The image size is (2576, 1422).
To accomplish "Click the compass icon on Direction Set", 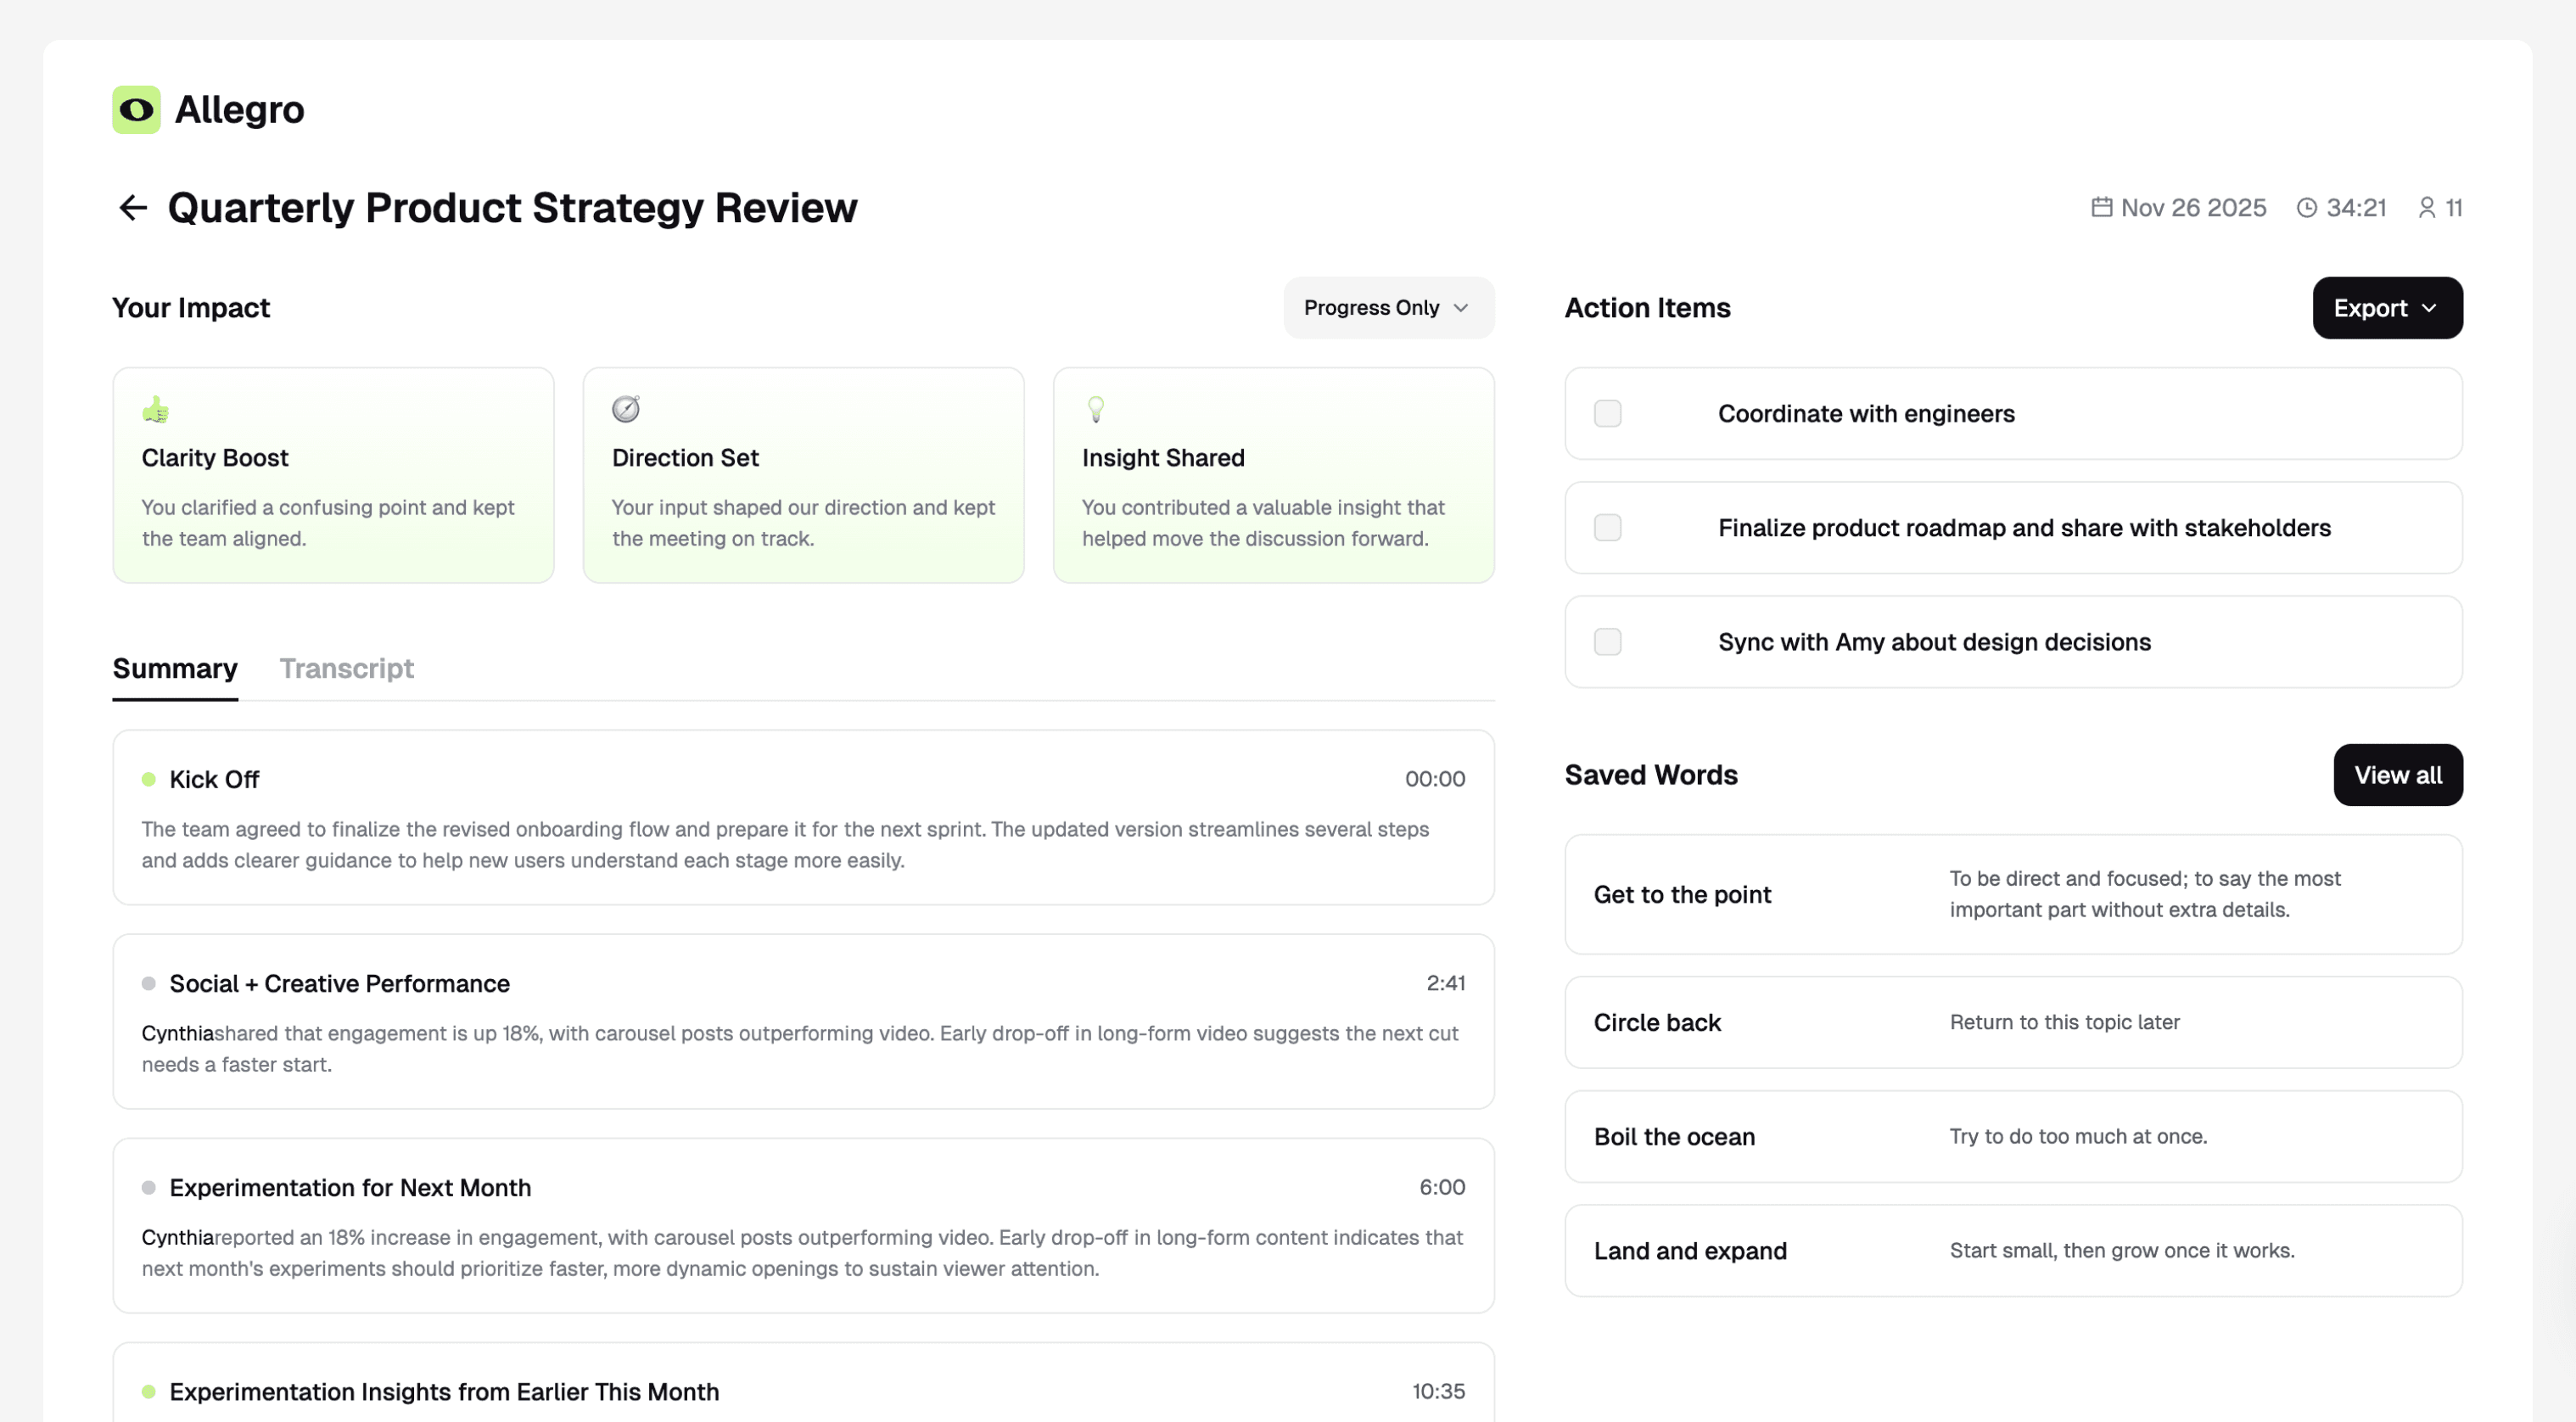I will (625, 409).
